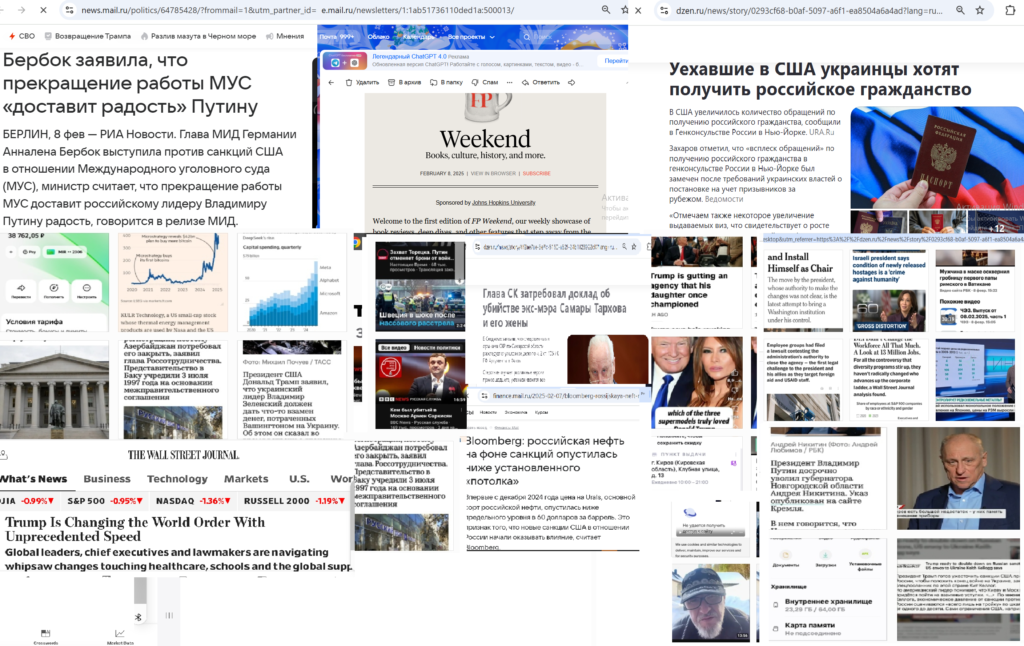Archive the email with В архив
Viewport: 1024px width, 646px height.
[x=405, y=82]
